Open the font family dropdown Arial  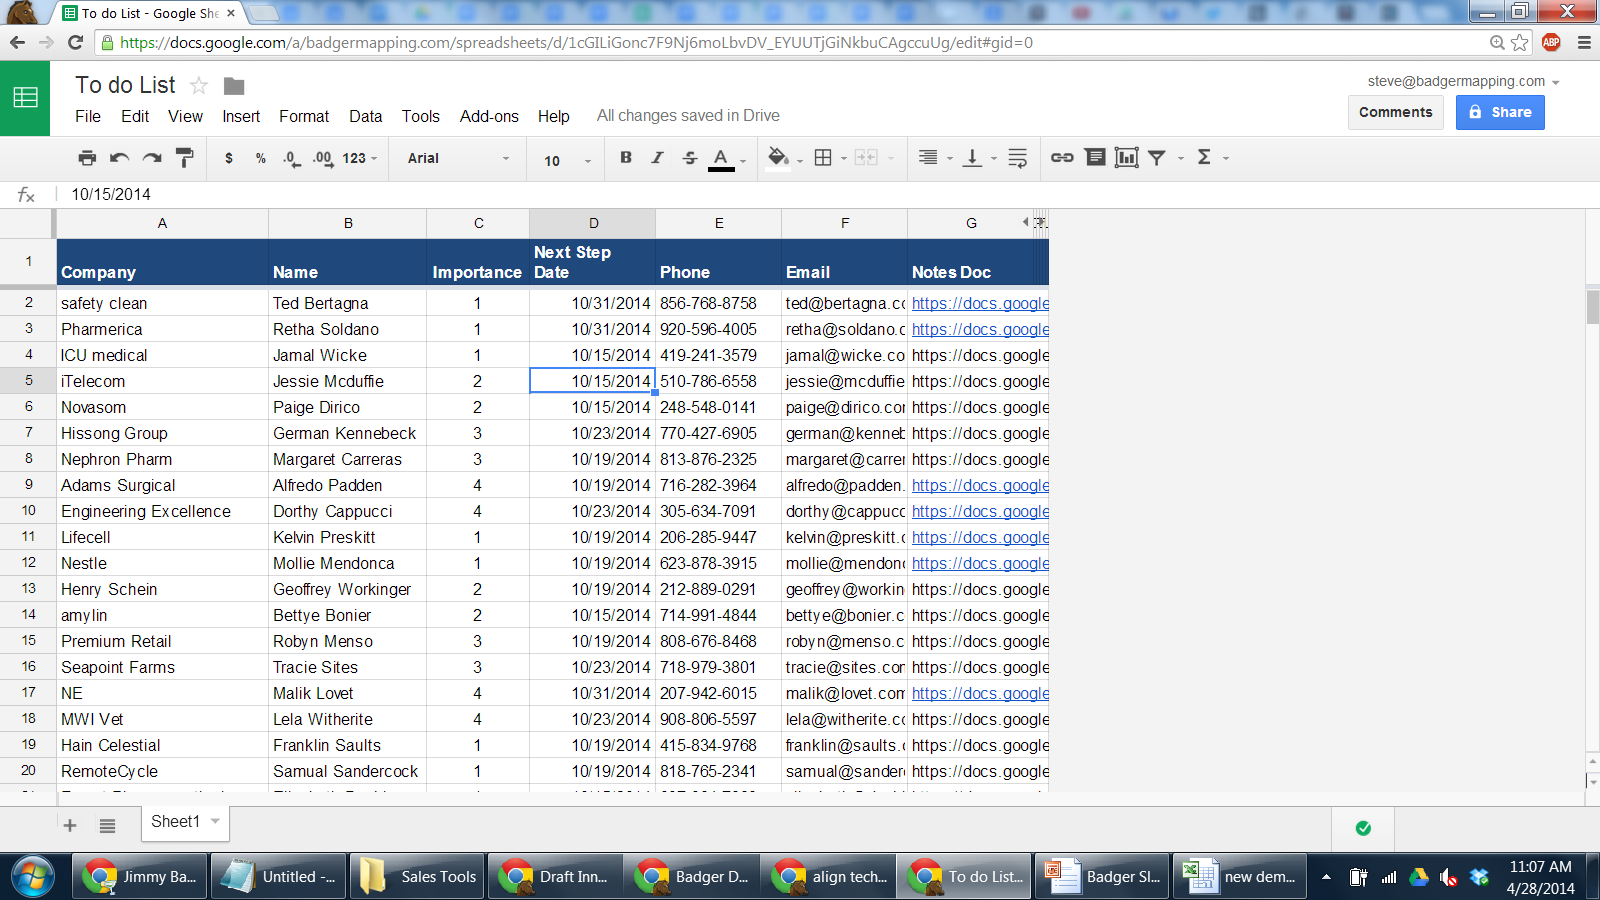click(x=458, y=158)
